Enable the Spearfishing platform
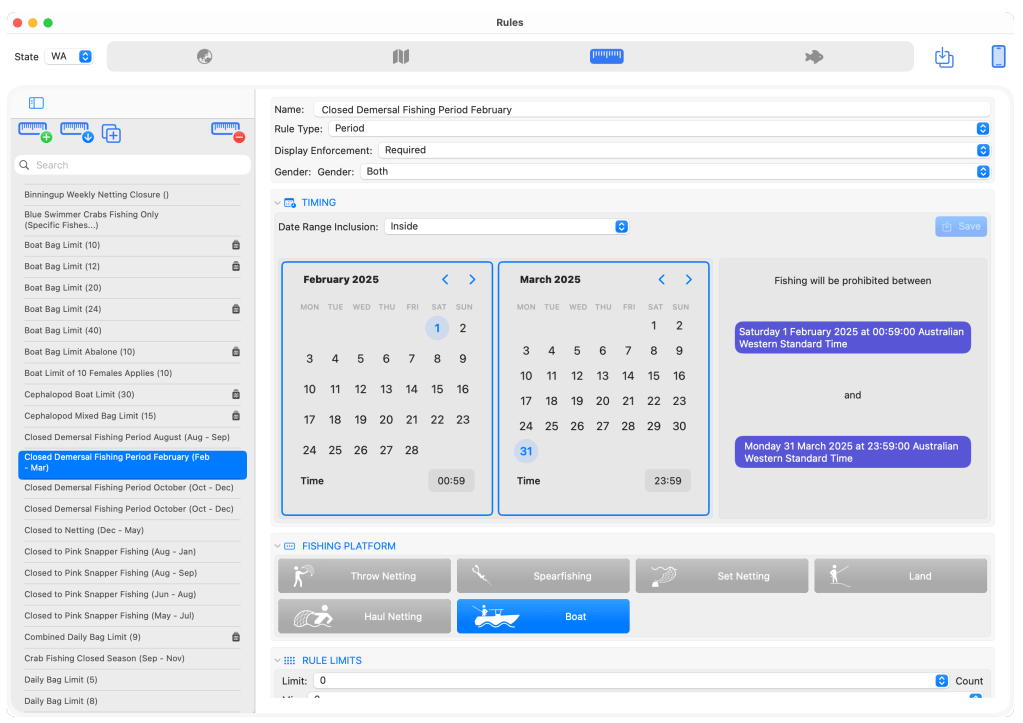The width and height of the screenshot is (1023, 723). click(543, 576)
